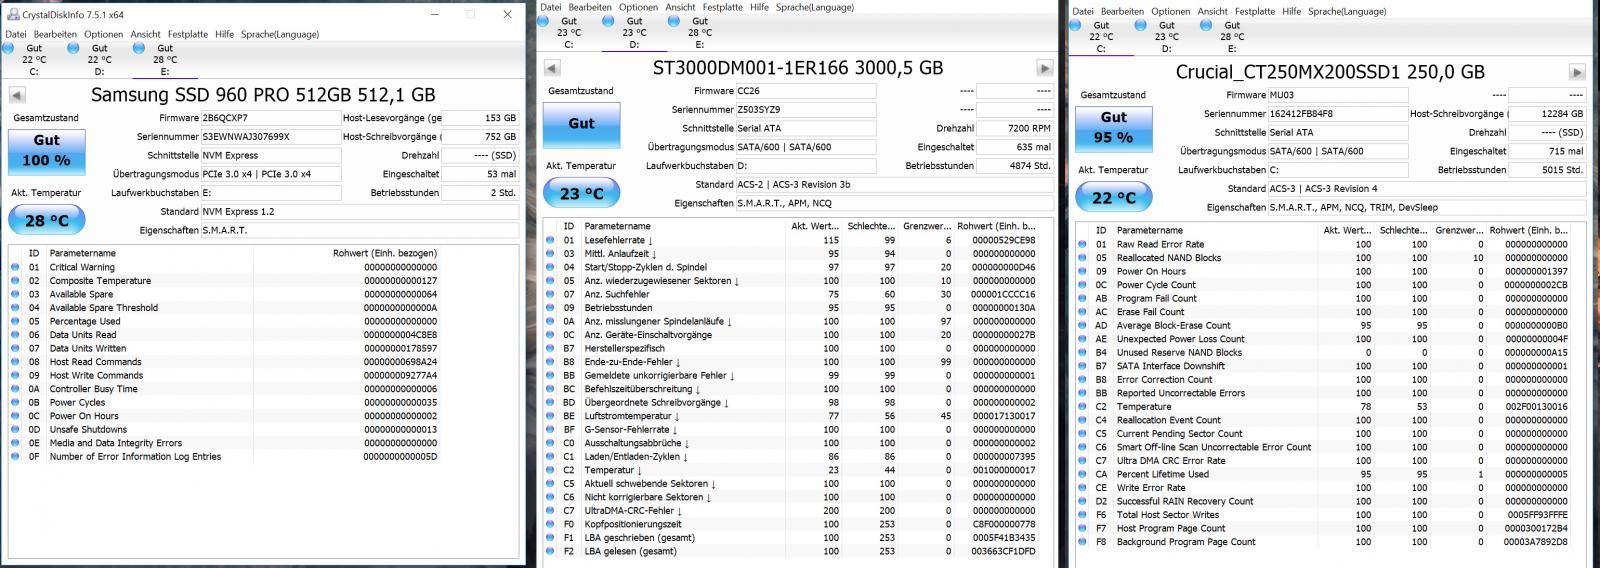Click status circle for Ultra DMA CRC Error Rate row
Screen dimensions: 1600x568
pos(1082,461)
